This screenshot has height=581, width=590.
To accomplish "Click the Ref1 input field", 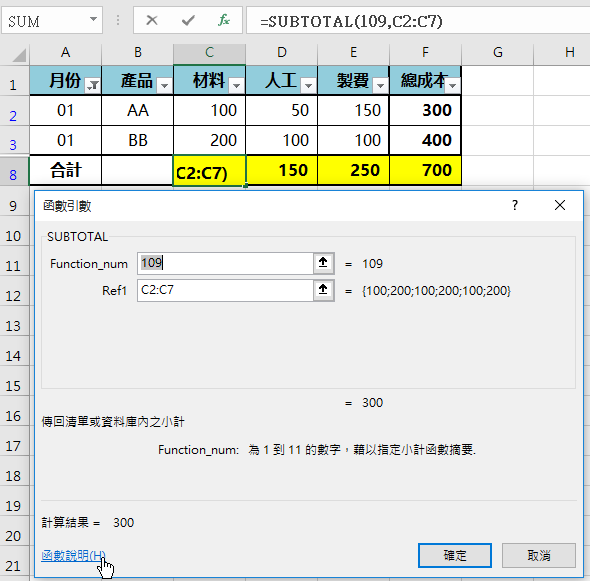I will [x=225, y=290].
